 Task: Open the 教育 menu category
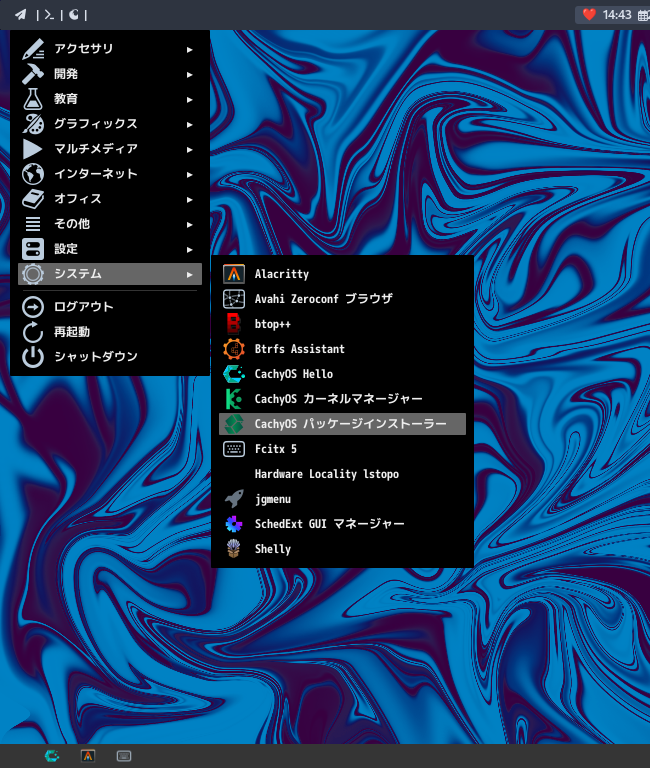pos(110,99)
